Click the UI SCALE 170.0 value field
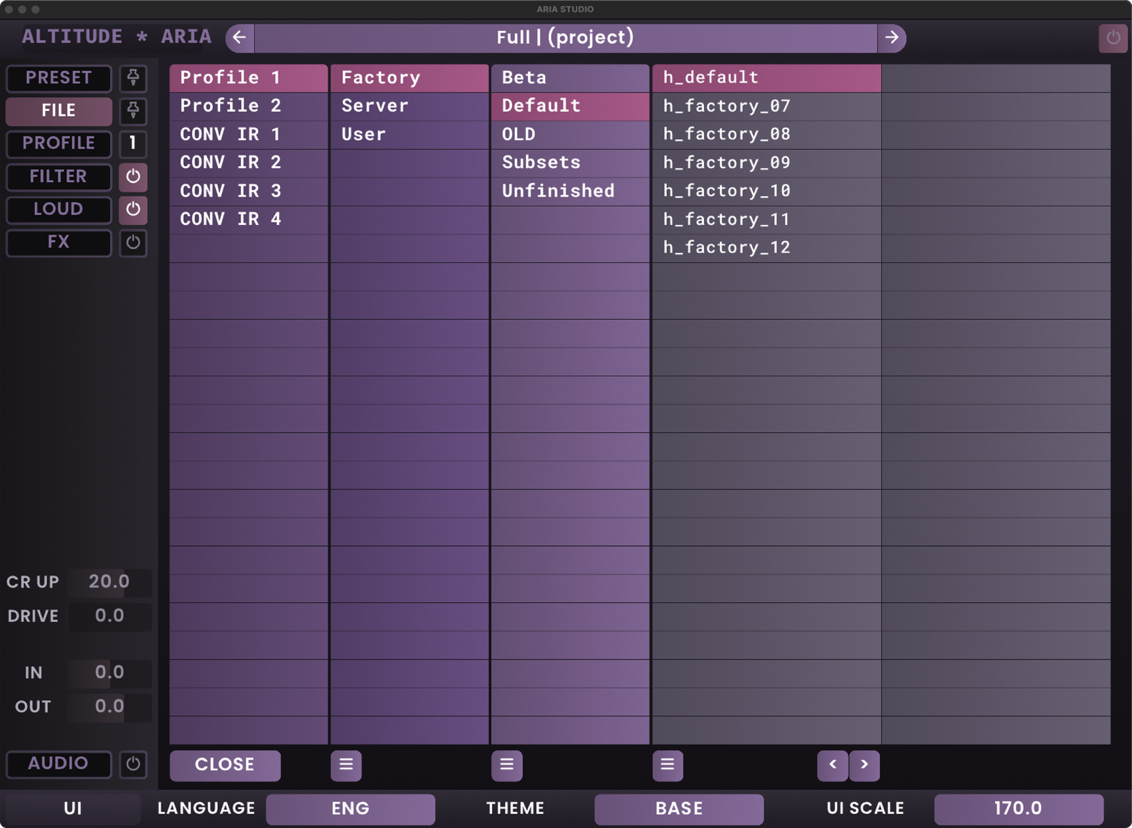The image size is (1132, 828). (x=1018, y=809)
